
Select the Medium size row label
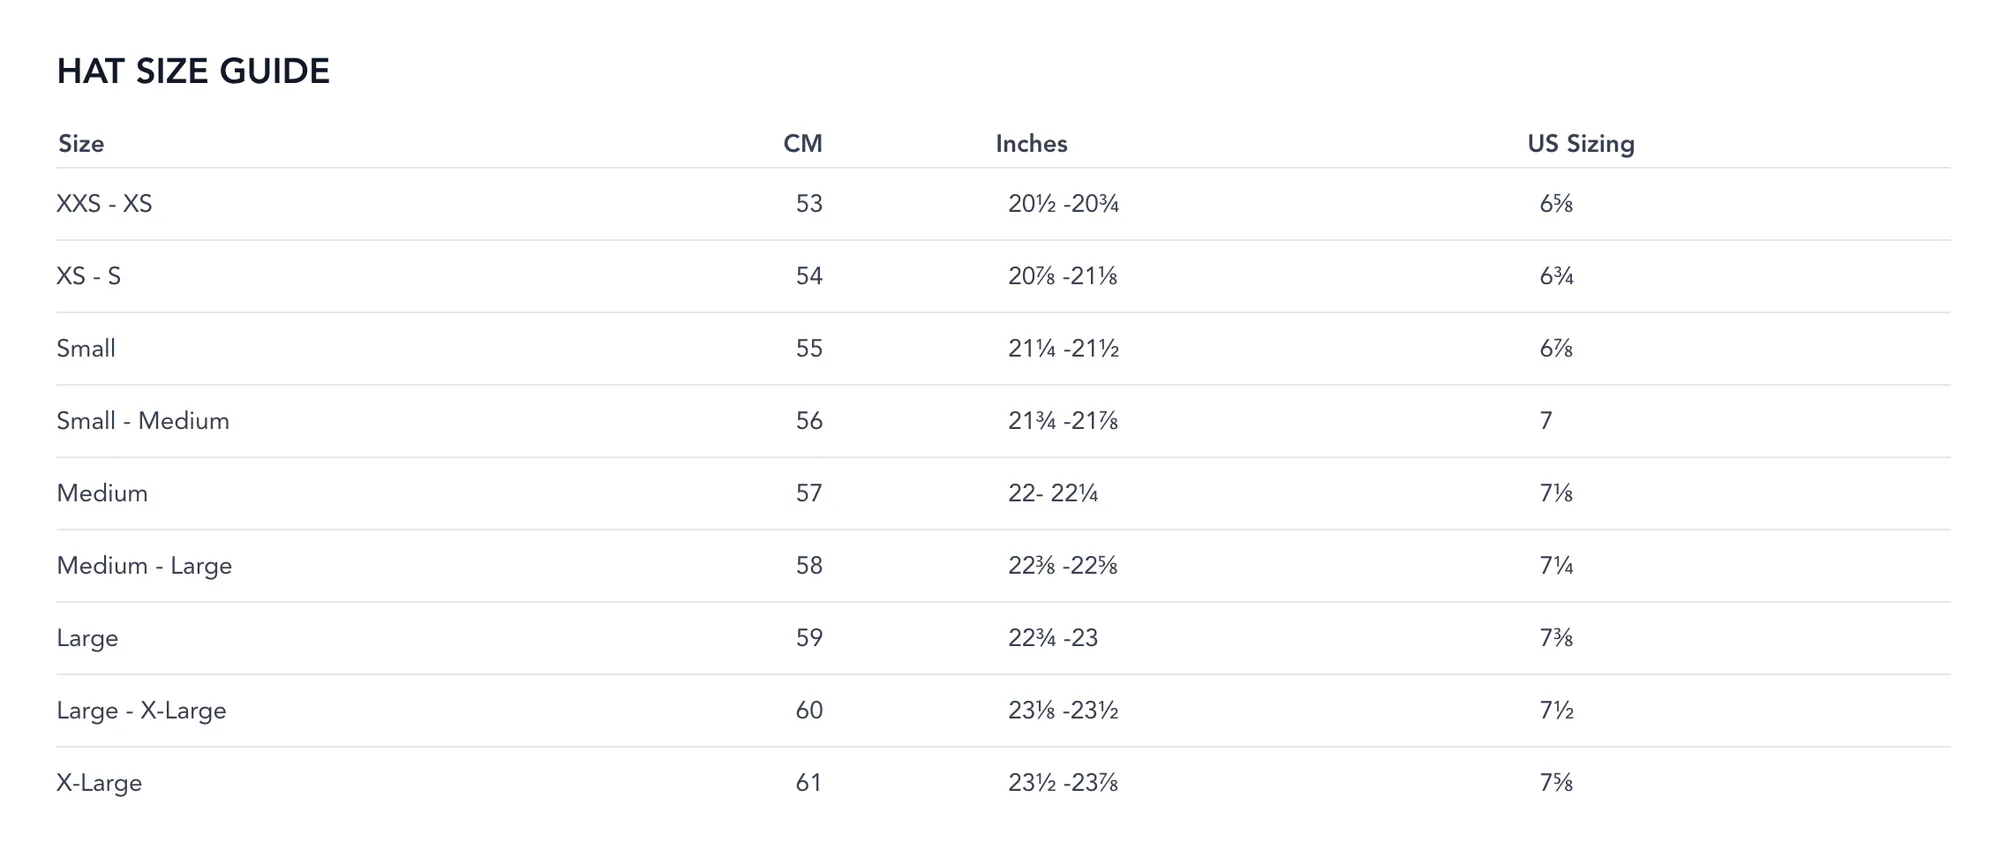tap(102, 493)
